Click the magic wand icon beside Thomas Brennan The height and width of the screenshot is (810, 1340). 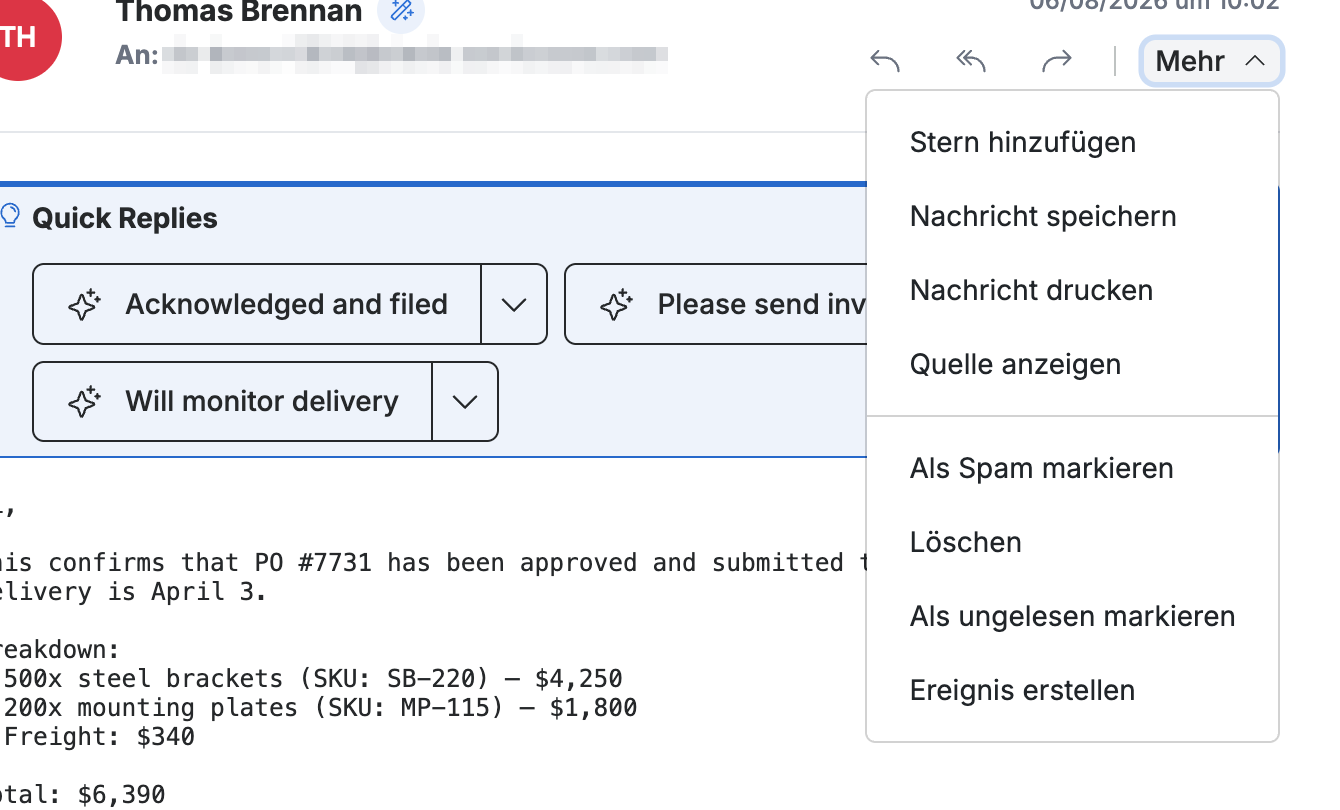(x=401, y=12)
